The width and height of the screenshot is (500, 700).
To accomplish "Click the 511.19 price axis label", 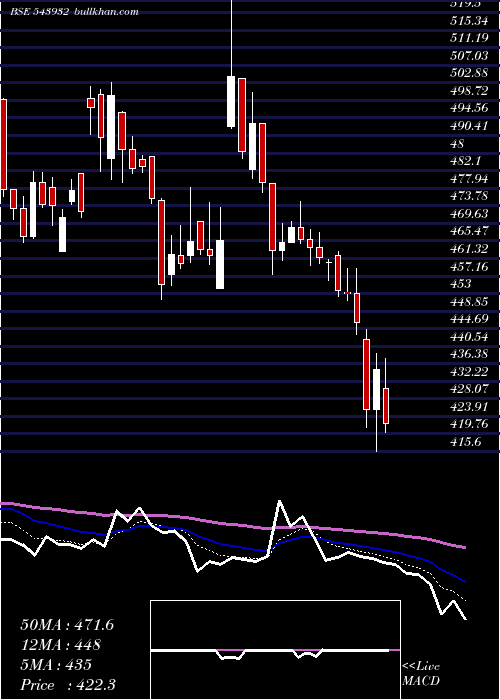I will 469,38.
